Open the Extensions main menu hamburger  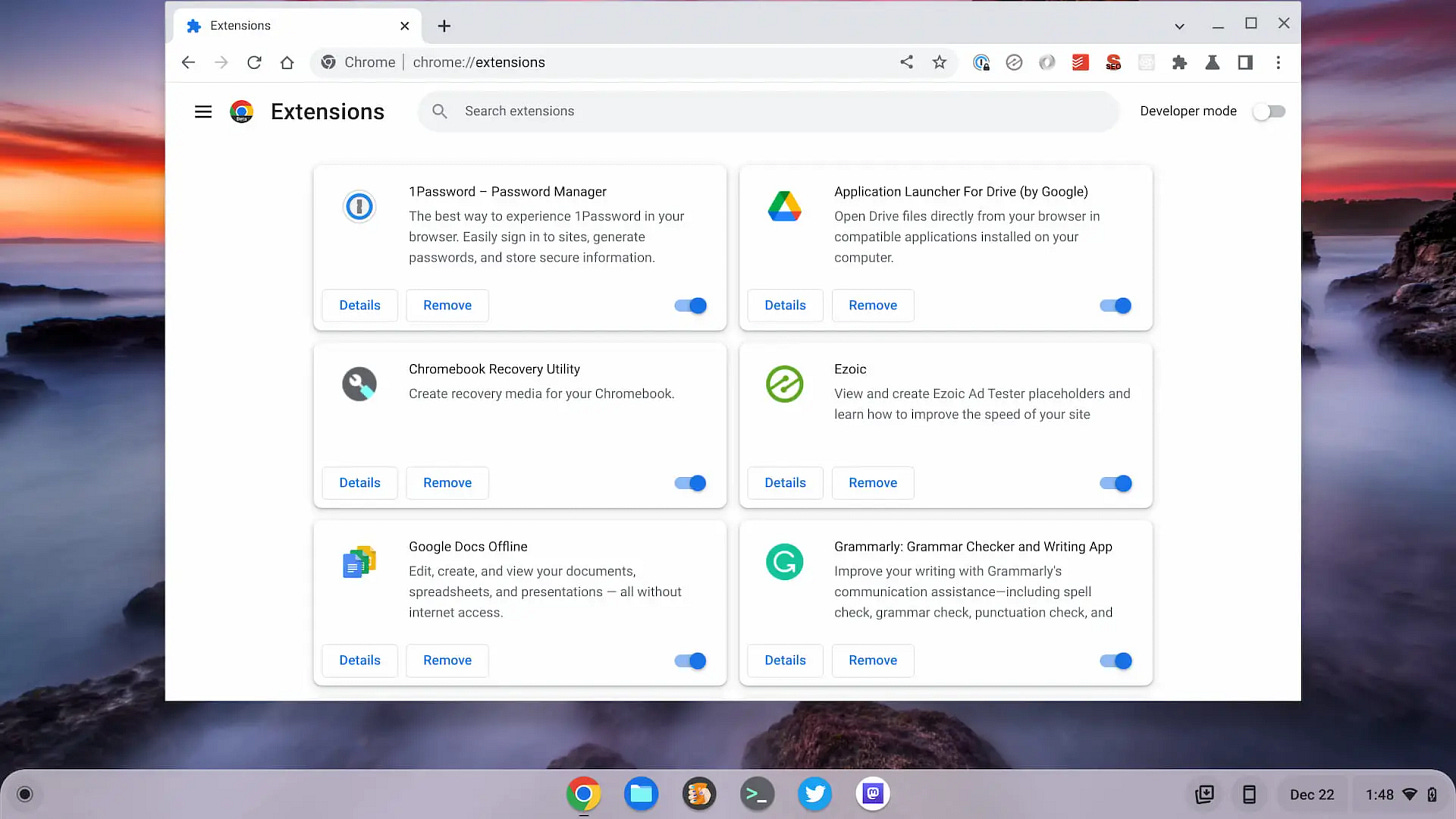click(x=203, y=111)
